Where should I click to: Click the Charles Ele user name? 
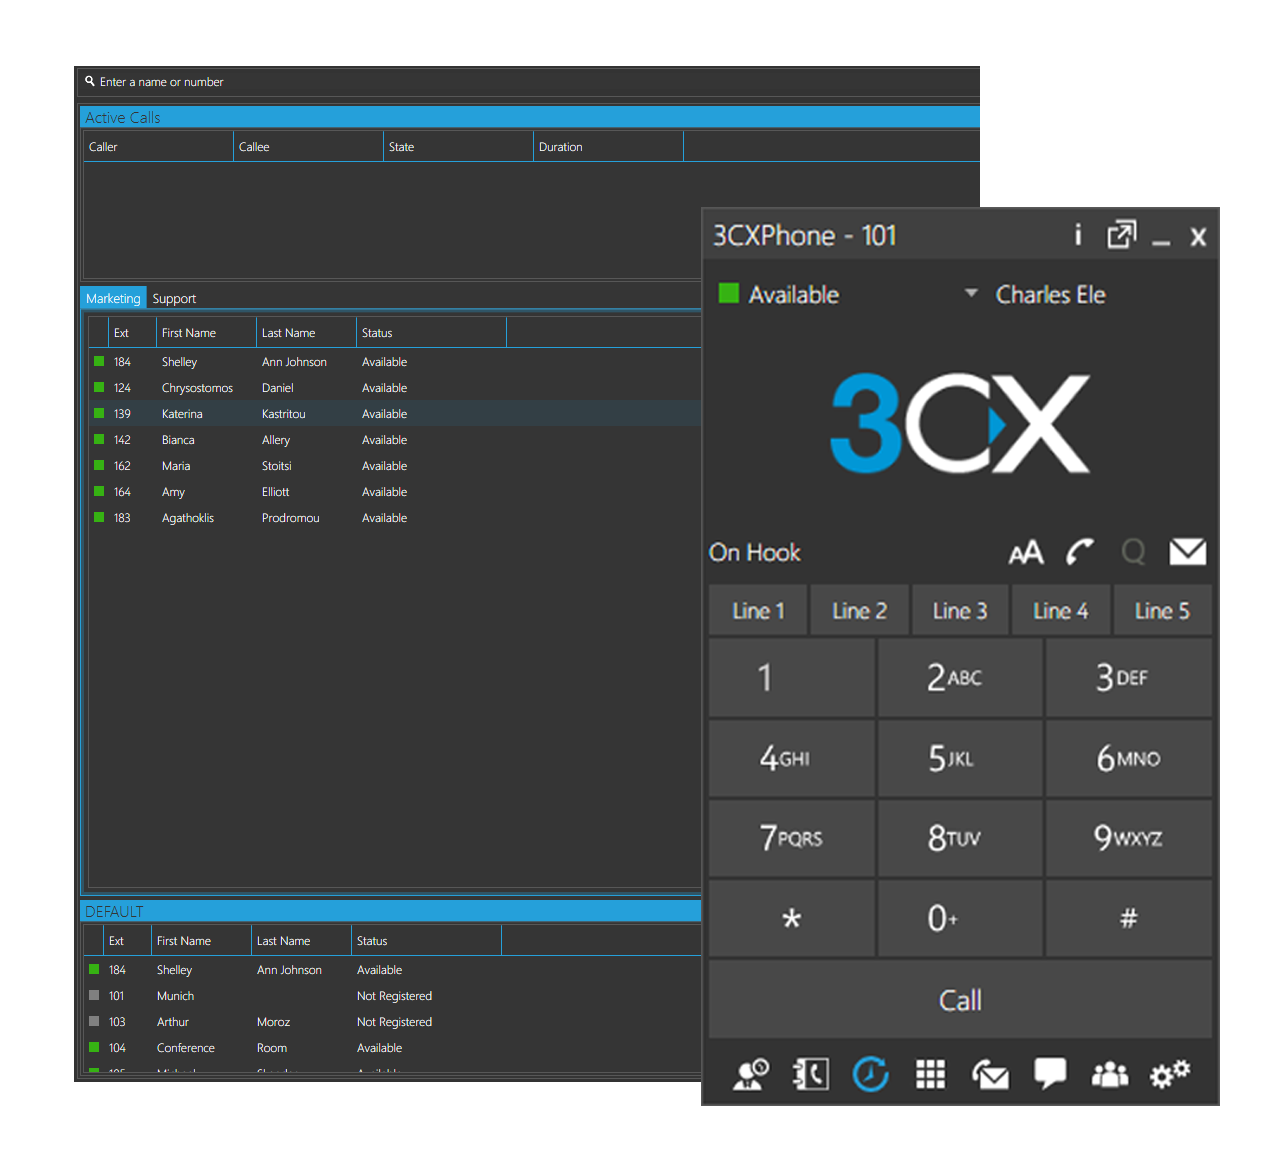tap(1050, 294)
